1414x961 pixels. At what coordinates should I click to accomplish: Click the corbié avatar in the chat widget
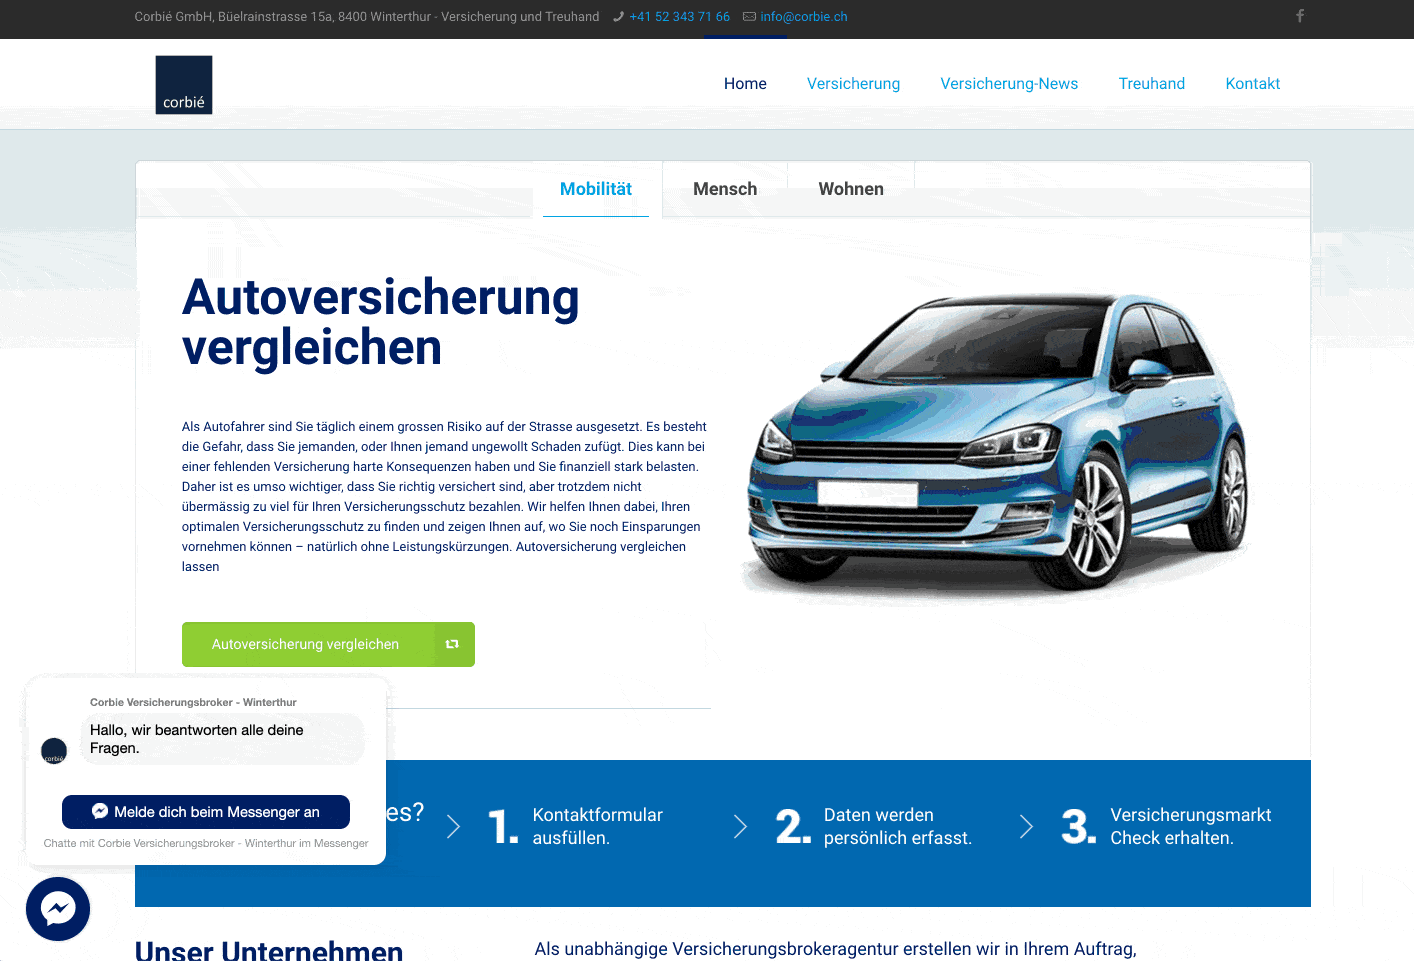[x=53, y=751]
